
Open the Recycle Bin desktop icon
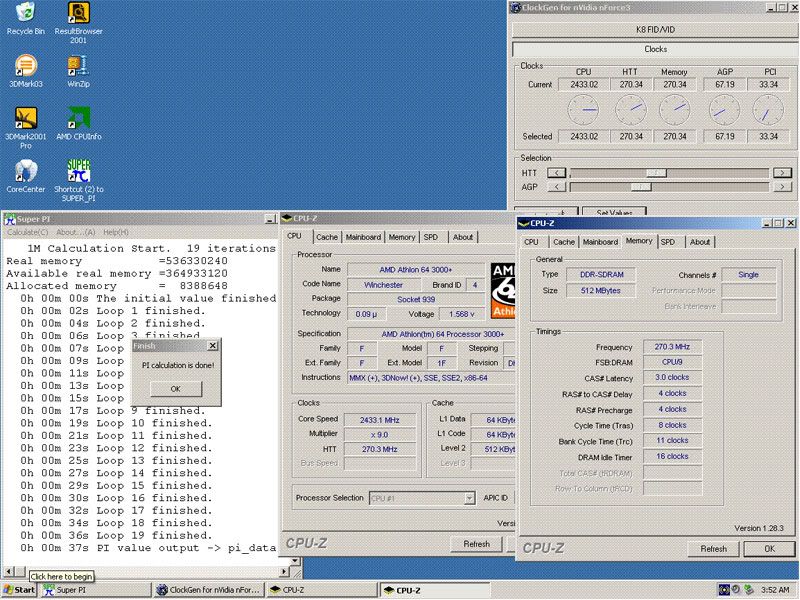pyautogui.click(x=26, y=19)
